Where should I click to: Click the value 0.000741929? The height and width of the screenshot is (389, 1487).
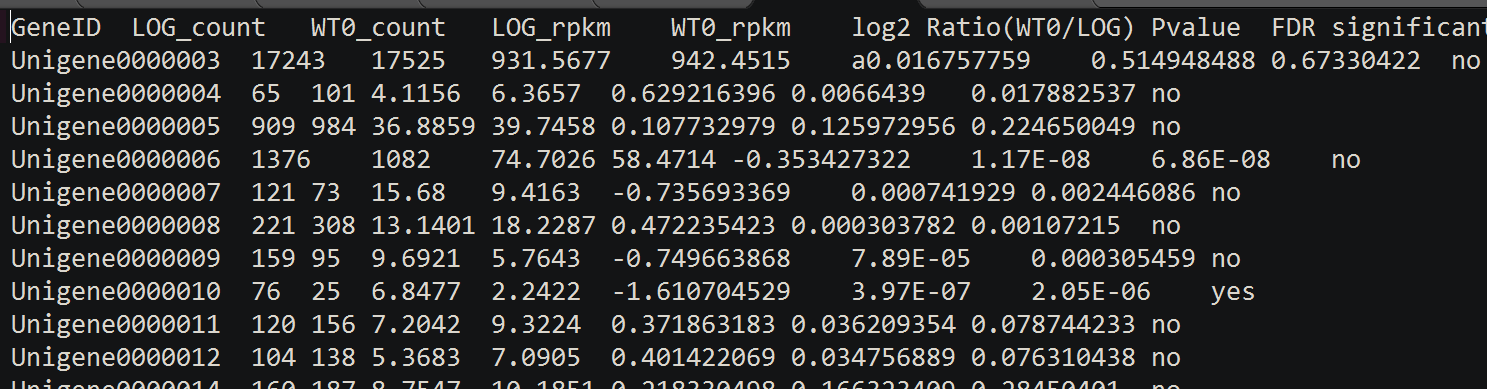[x=933, y=193]
